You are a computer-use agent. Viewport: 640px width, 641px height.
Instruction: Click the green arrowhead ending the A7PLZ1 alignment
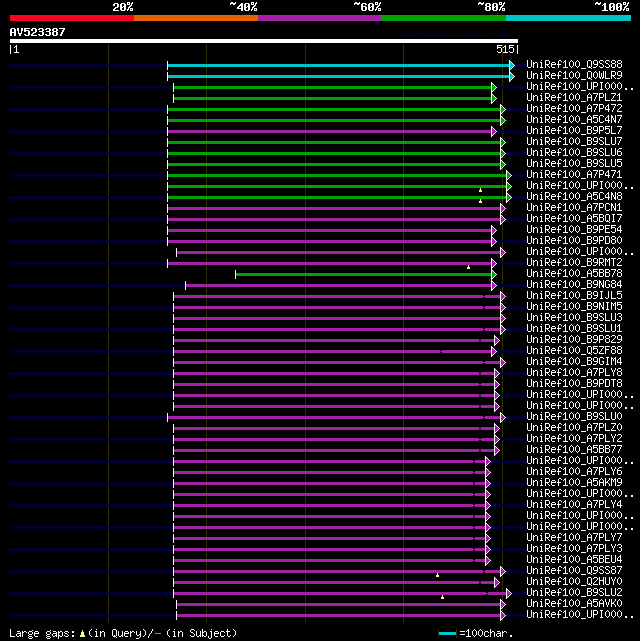[x=494, y=99]
